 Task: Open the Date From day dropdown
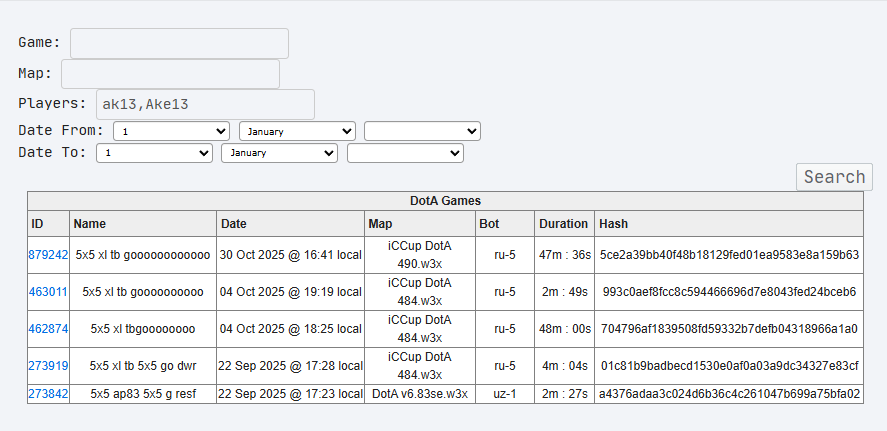point(172,131)
